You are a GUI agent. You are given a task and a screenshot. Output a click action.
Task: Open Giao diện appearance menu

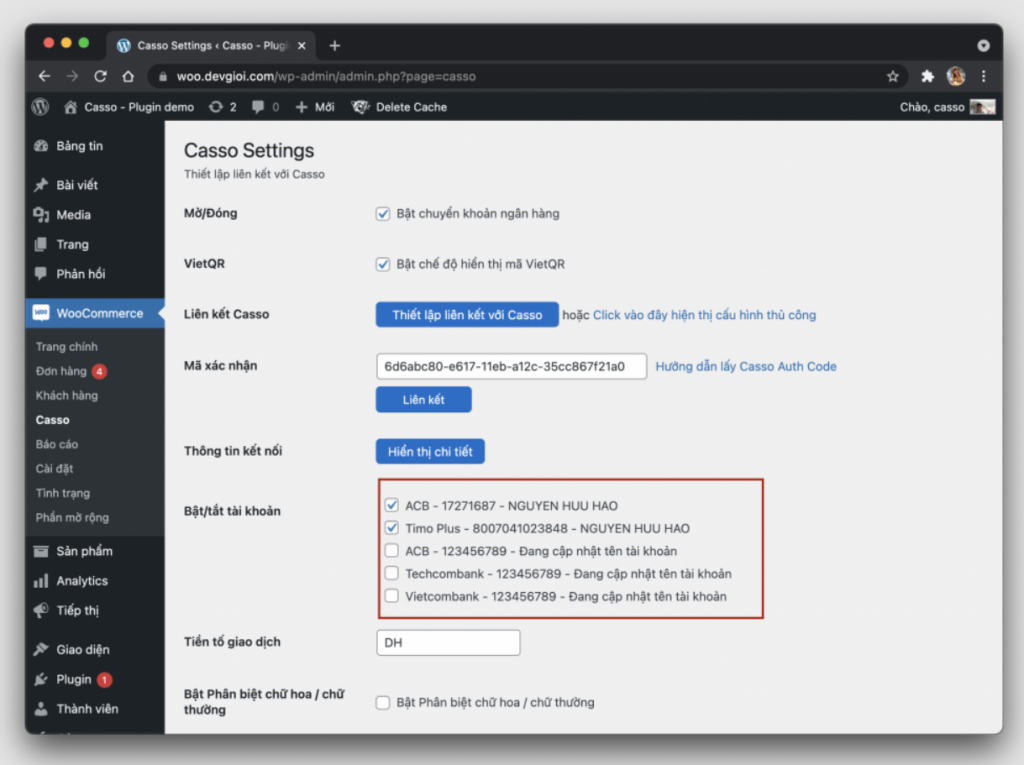[x=82, y=649]
